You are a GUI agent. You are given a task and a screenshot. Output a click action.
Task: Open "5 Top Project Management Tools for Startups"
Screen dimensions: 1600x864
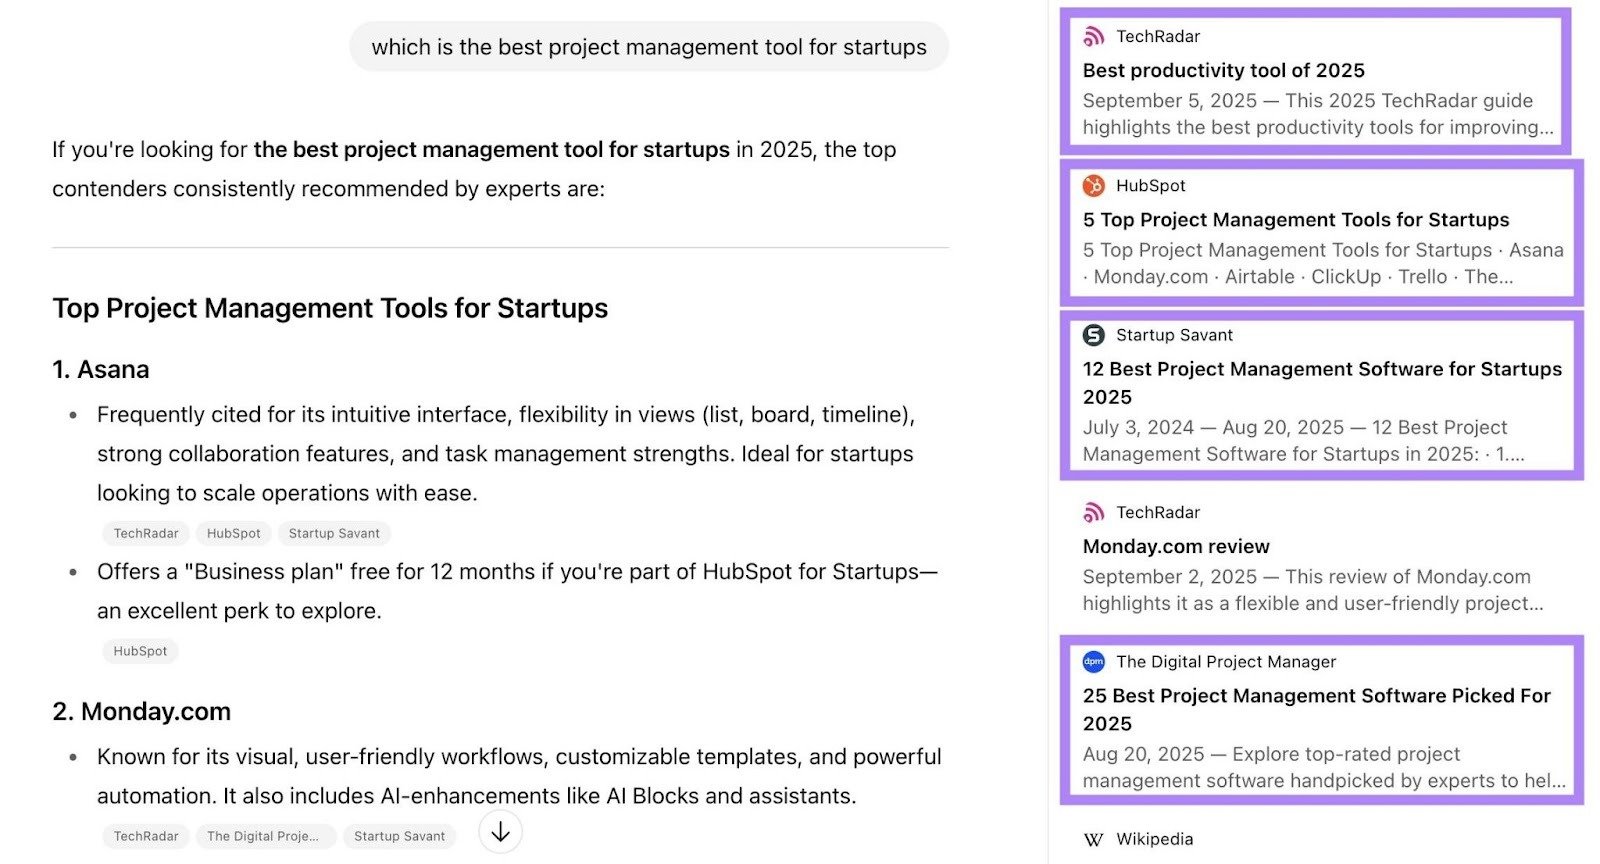pos(1295,220)
